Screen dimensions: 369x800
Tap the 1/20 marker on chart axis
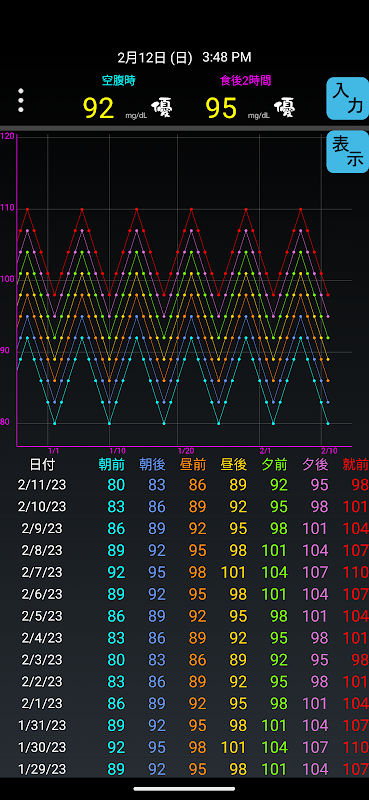tap(186, 451)
